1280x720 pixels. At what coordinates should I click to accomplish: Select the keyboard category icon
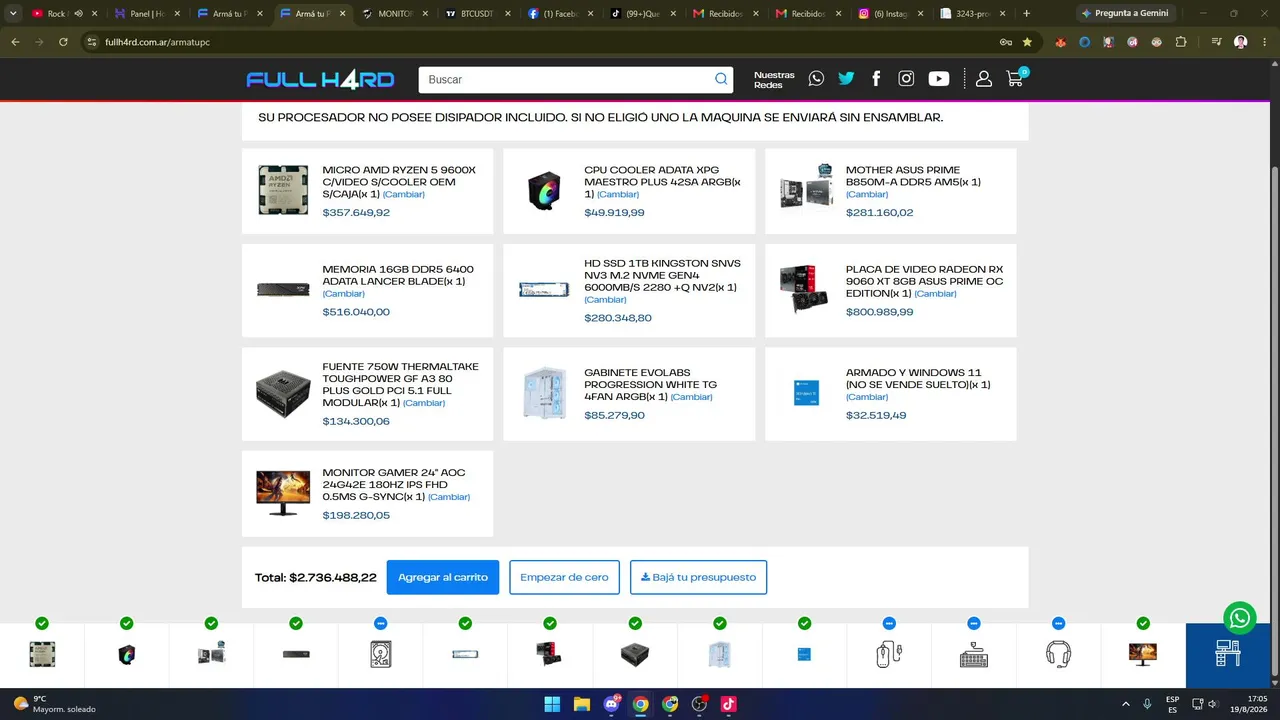coord(974,654)
